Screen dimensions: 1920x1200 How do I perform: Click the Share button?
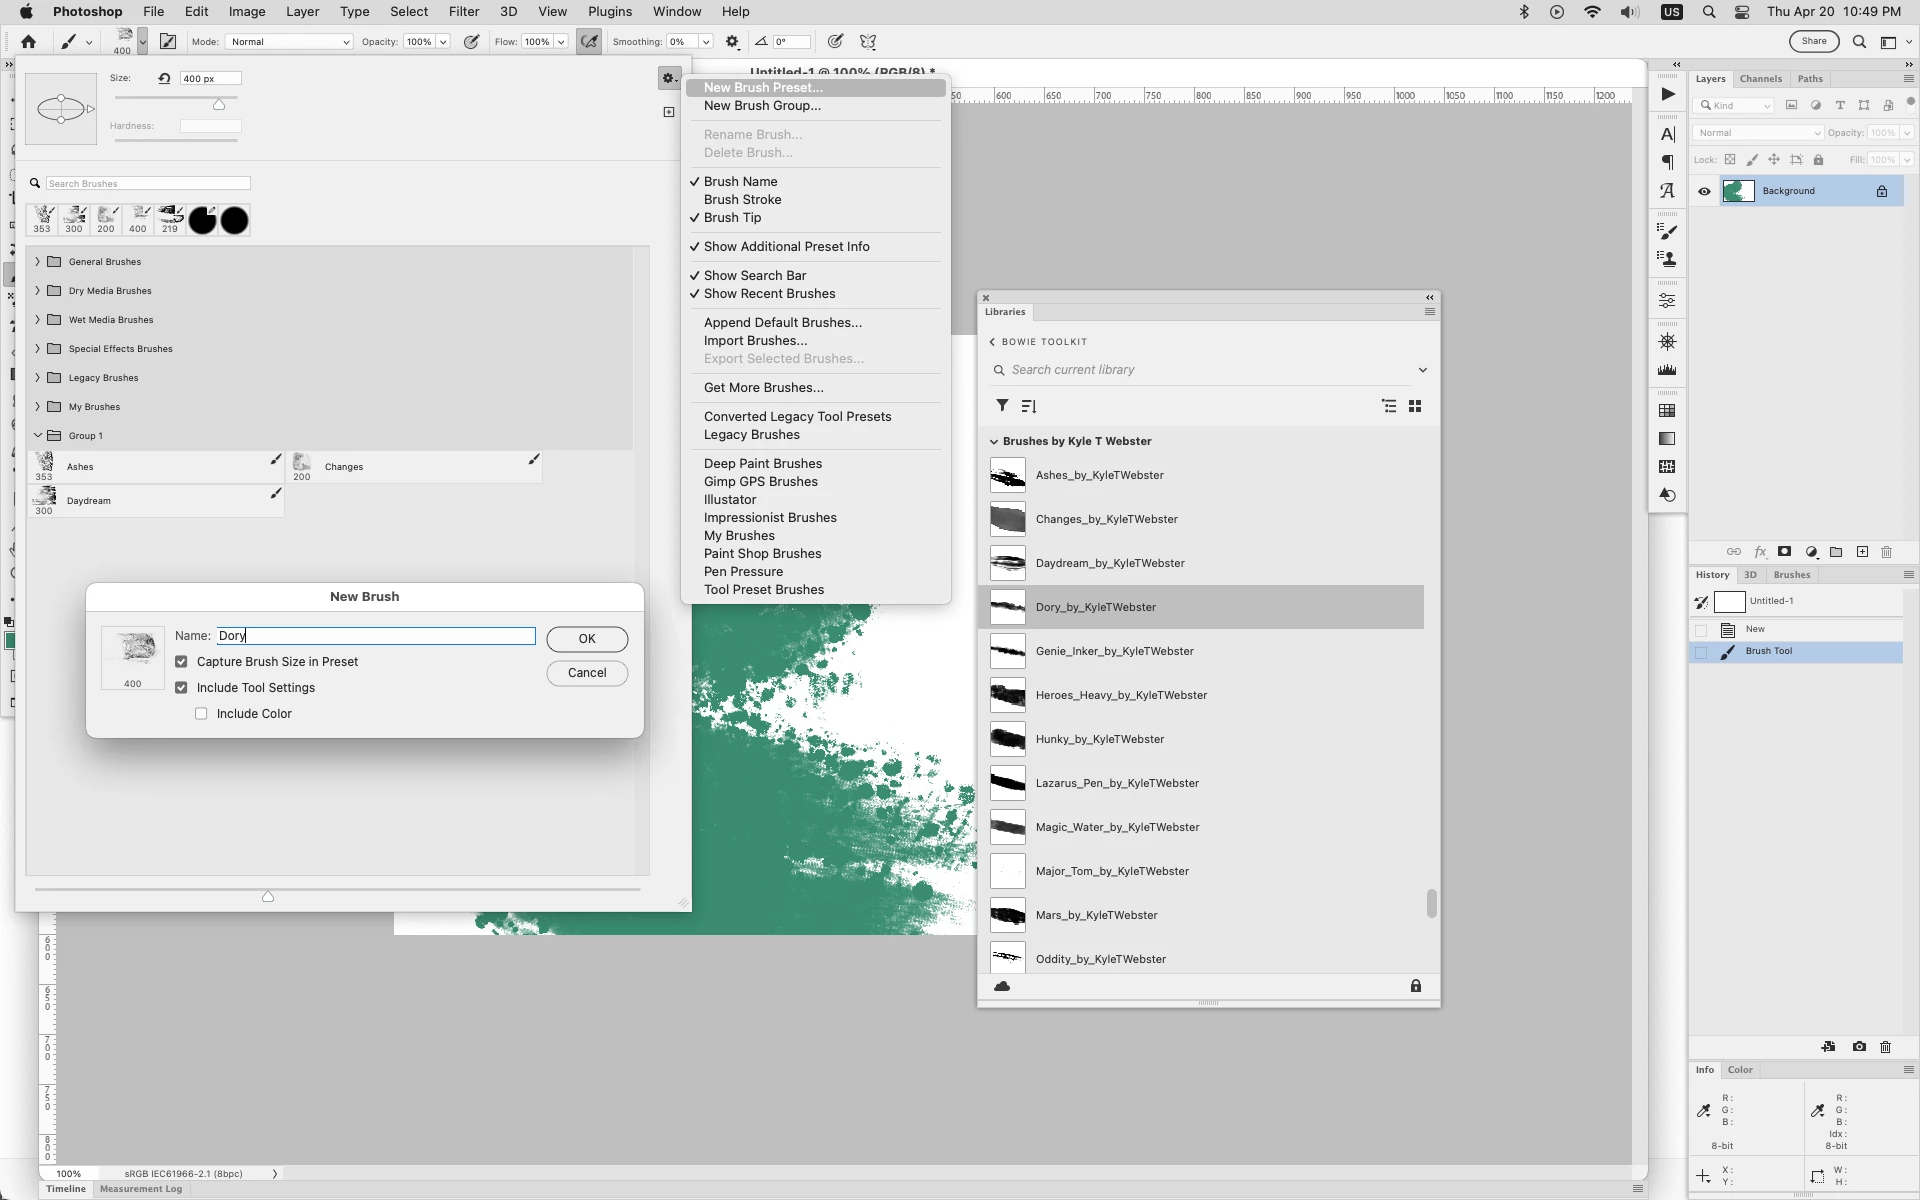1814,42
